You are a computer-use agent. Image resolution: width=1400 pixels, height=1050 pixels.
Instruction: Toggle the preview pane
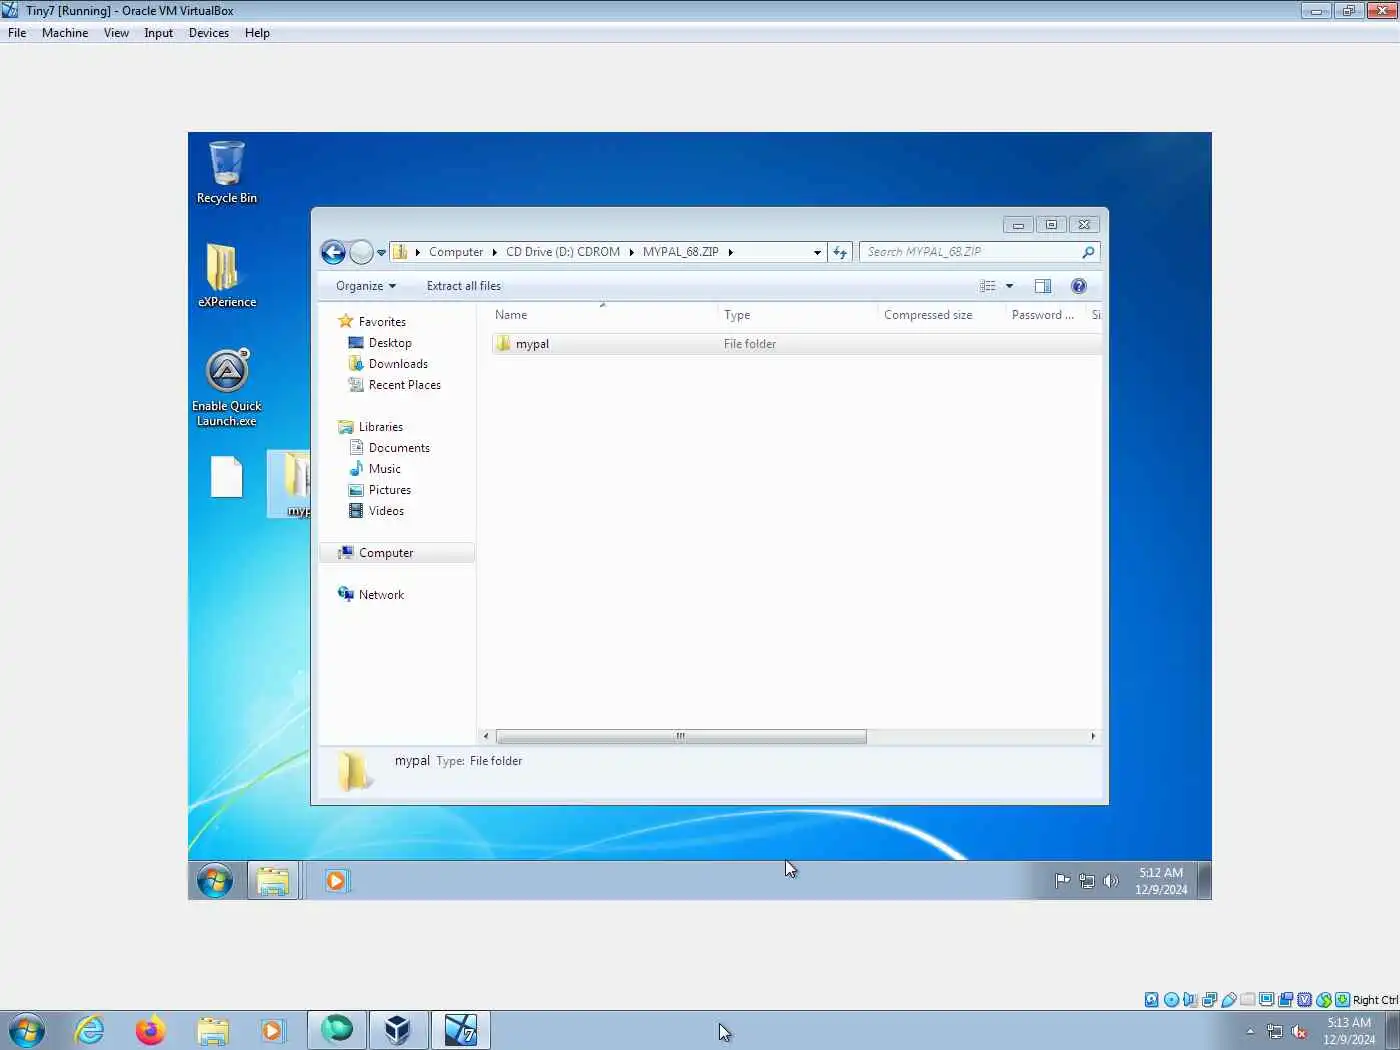click(1043, 286)
